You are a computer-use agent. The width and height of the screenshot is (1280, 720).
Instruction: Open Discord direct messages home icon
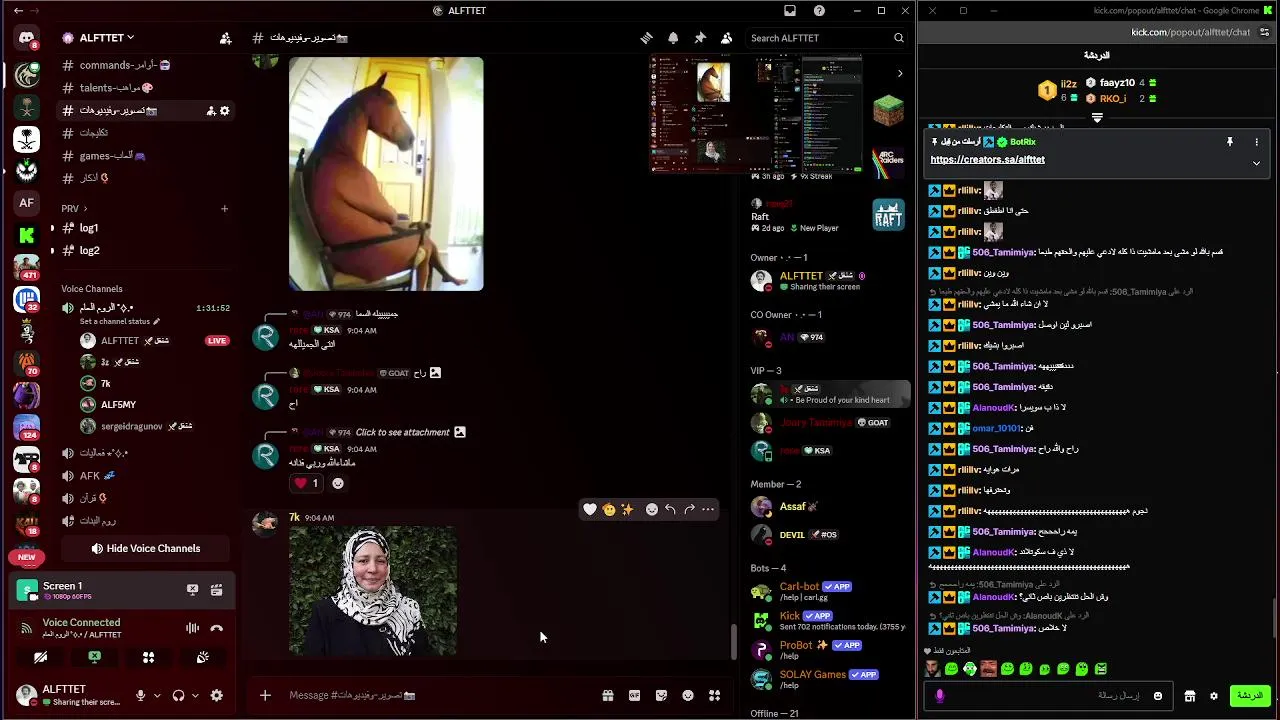pyautogui.click(x=26, y=38)
